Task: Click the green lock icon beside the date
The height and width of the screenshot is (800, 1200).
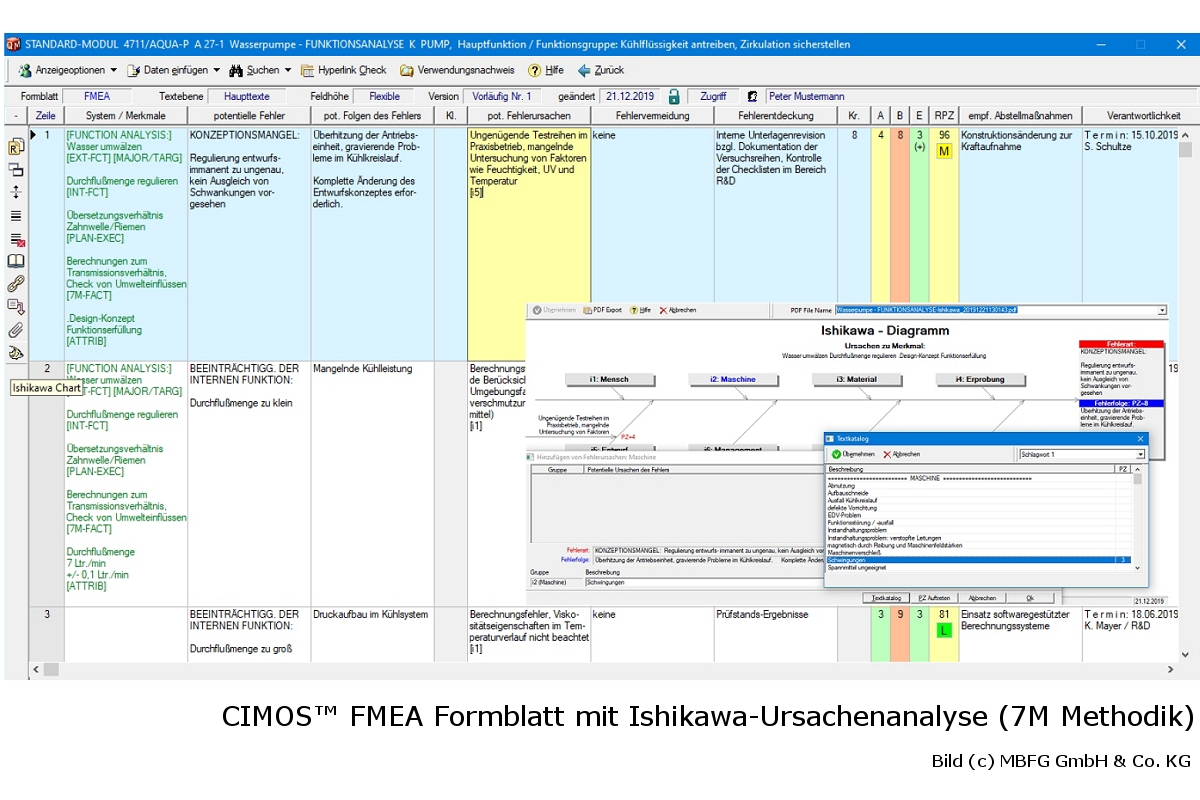Action: [674, 97]
